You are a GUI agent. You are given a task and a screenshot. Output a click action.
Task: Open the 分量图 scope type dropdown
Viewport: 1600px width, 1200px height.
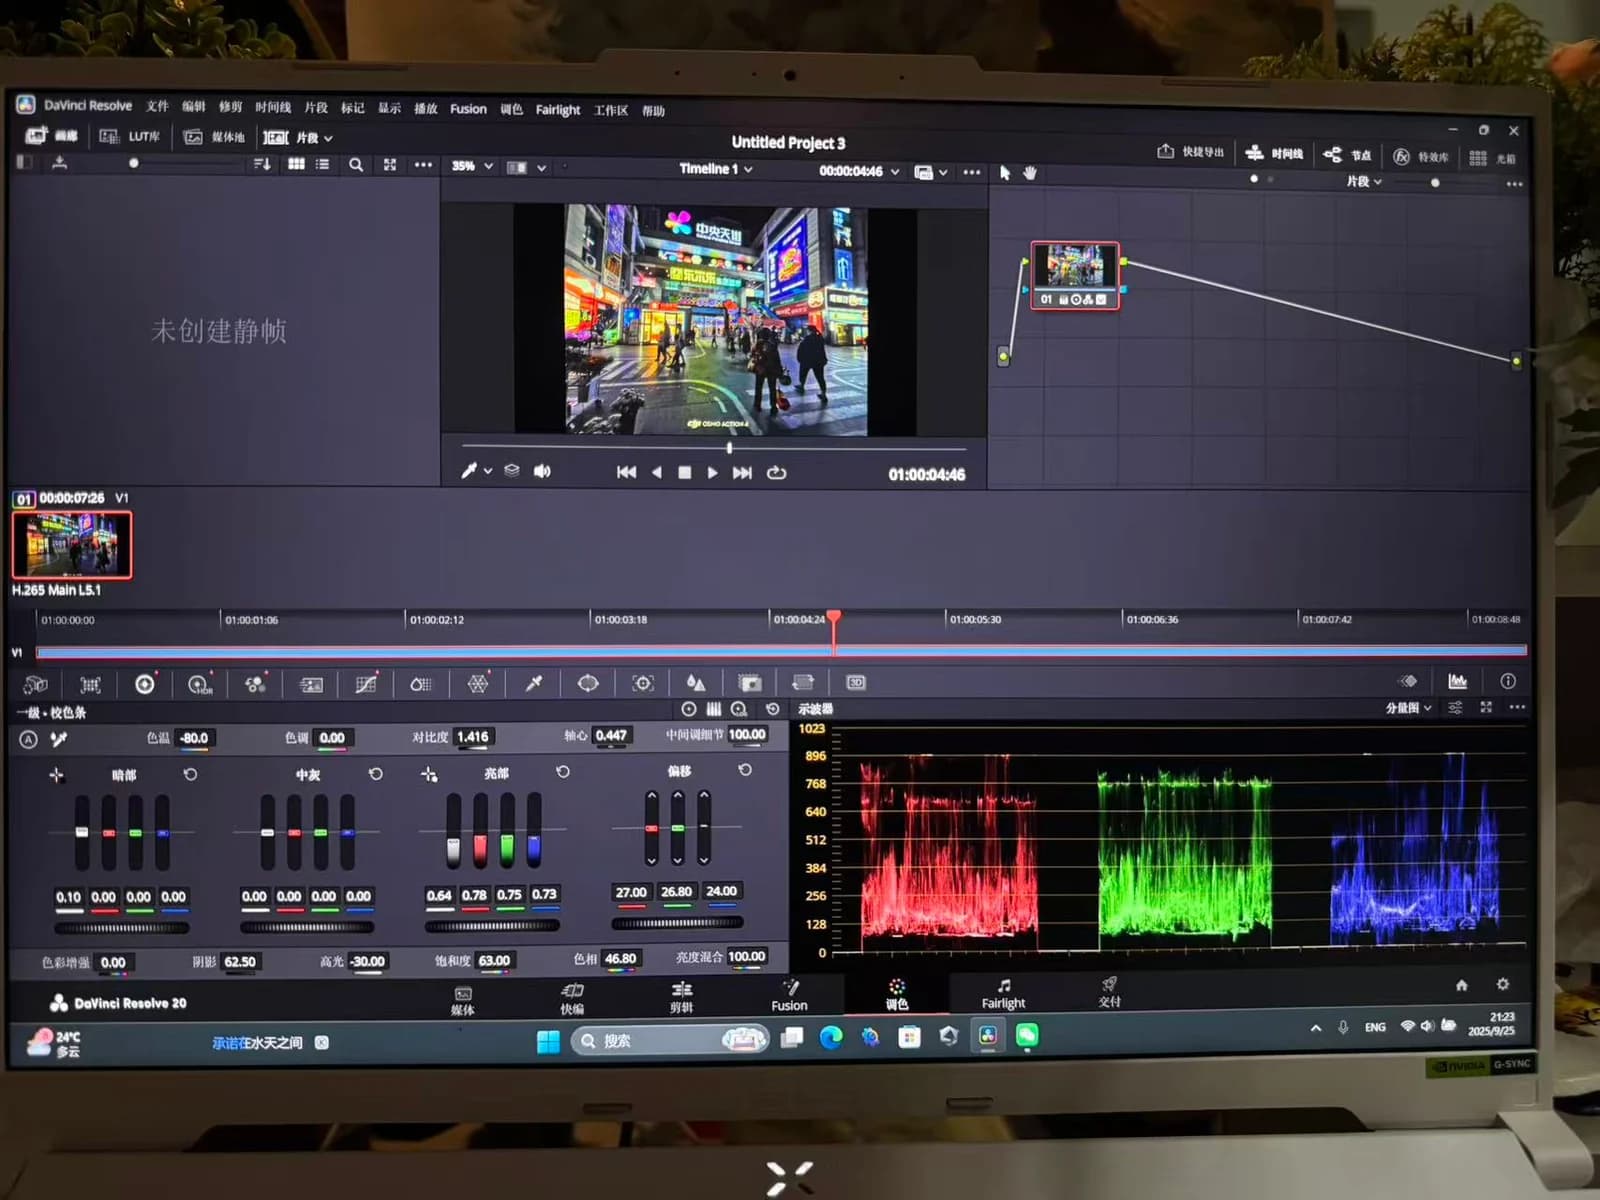click(1408, 708)
